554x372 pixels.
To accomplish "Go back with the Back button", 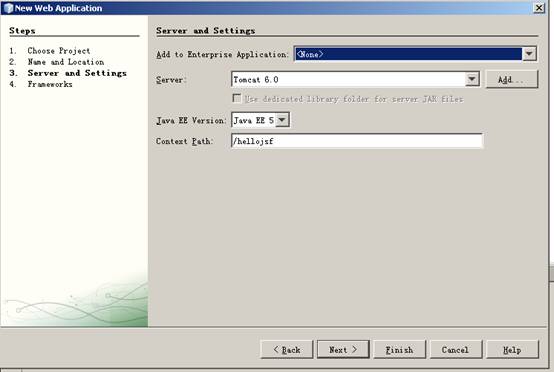I will click(287, 350).
